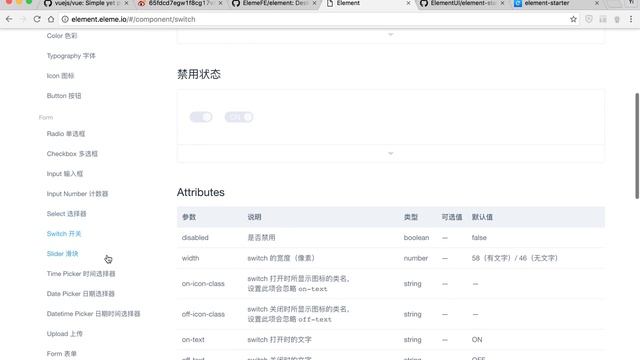The height and width of the screenshot is (360, 640).
Task: Click the 'ON' default value cell
Action: click(x=477, y=340)
